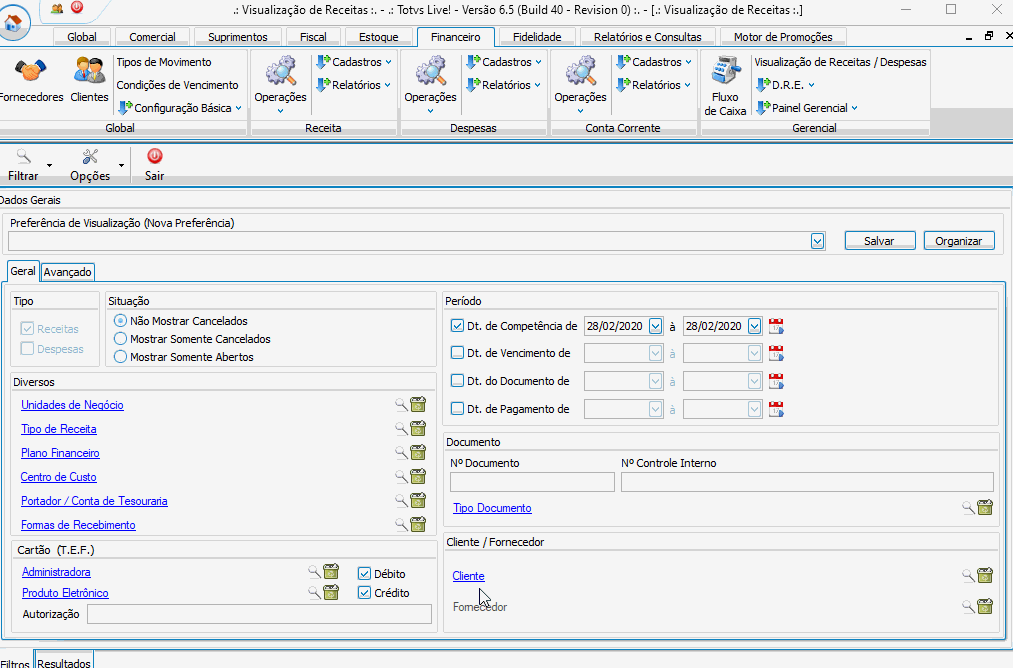Click the search magnifier for Tipo de Receita

pos(401,429)
